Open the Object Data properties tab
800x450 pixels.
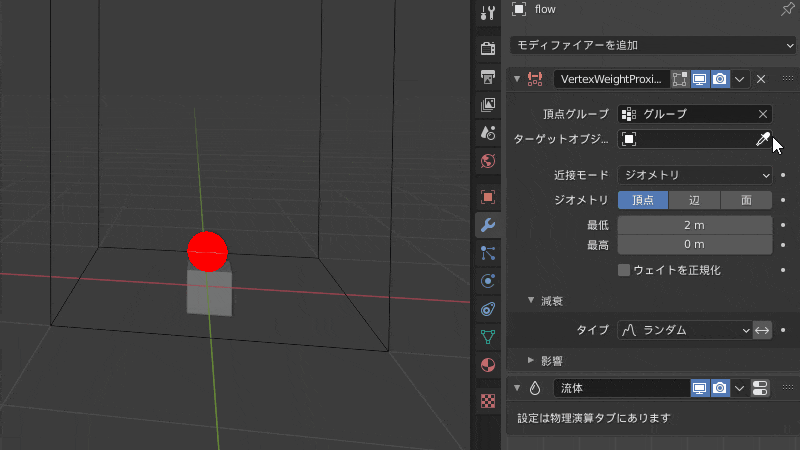(x=488, y=337)
